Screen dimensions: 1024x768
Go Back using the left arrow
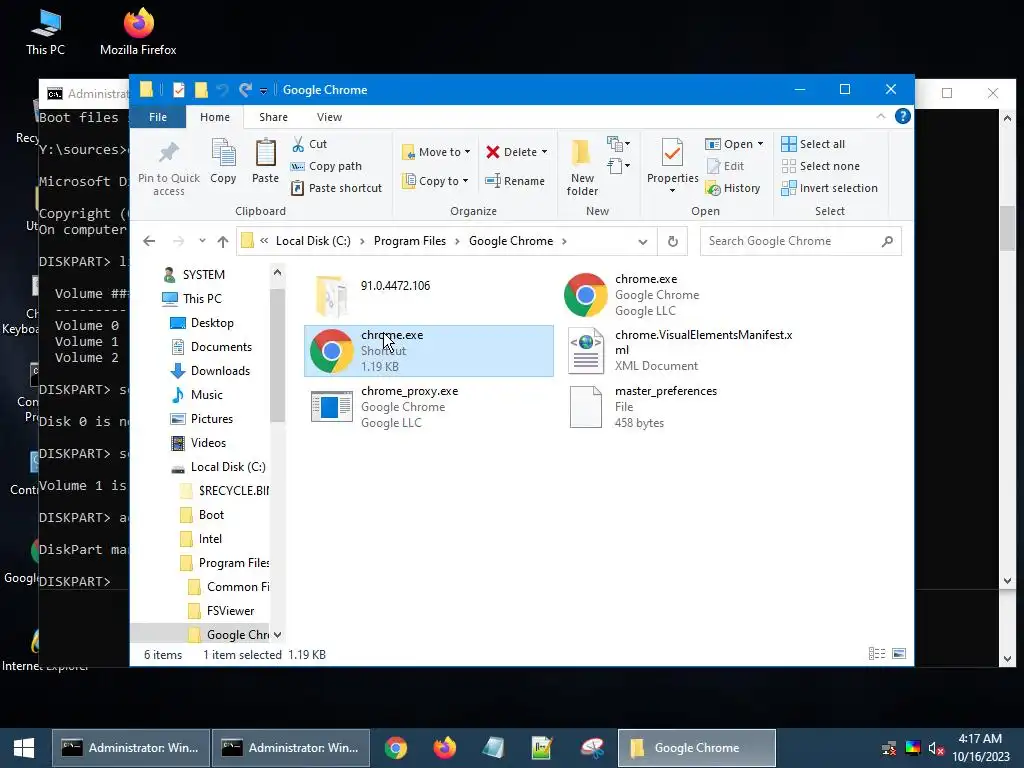(149, 241)
